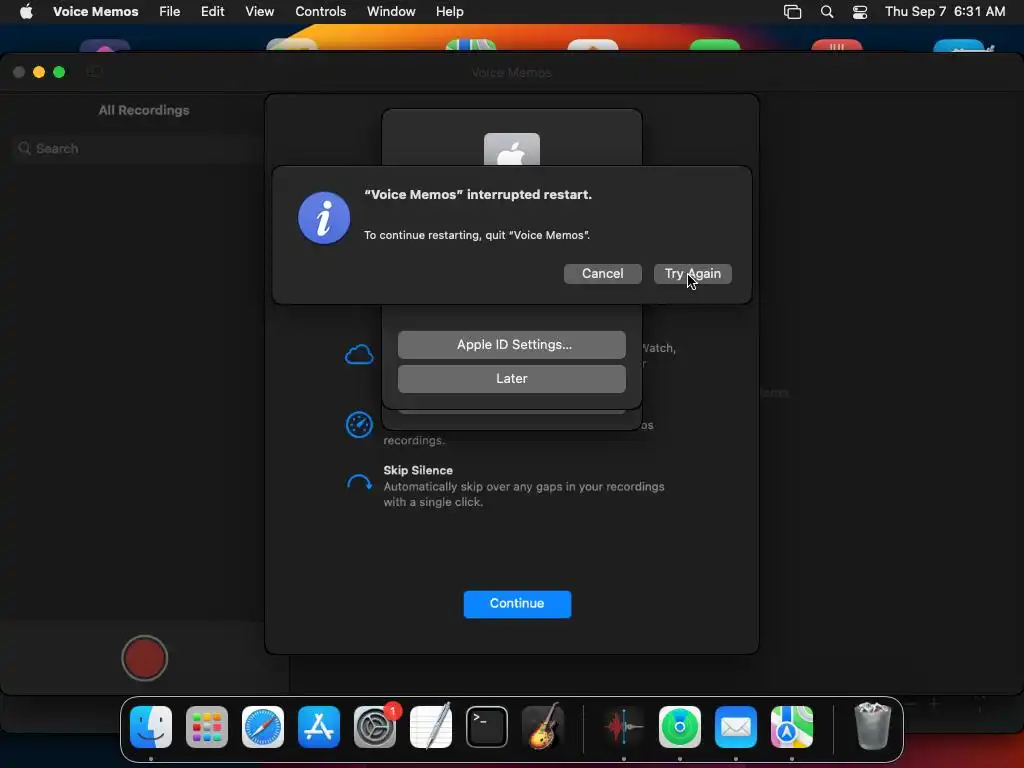Open Finder from the Dock
This screenshot has width=1024, height=768.
[151, 727]
